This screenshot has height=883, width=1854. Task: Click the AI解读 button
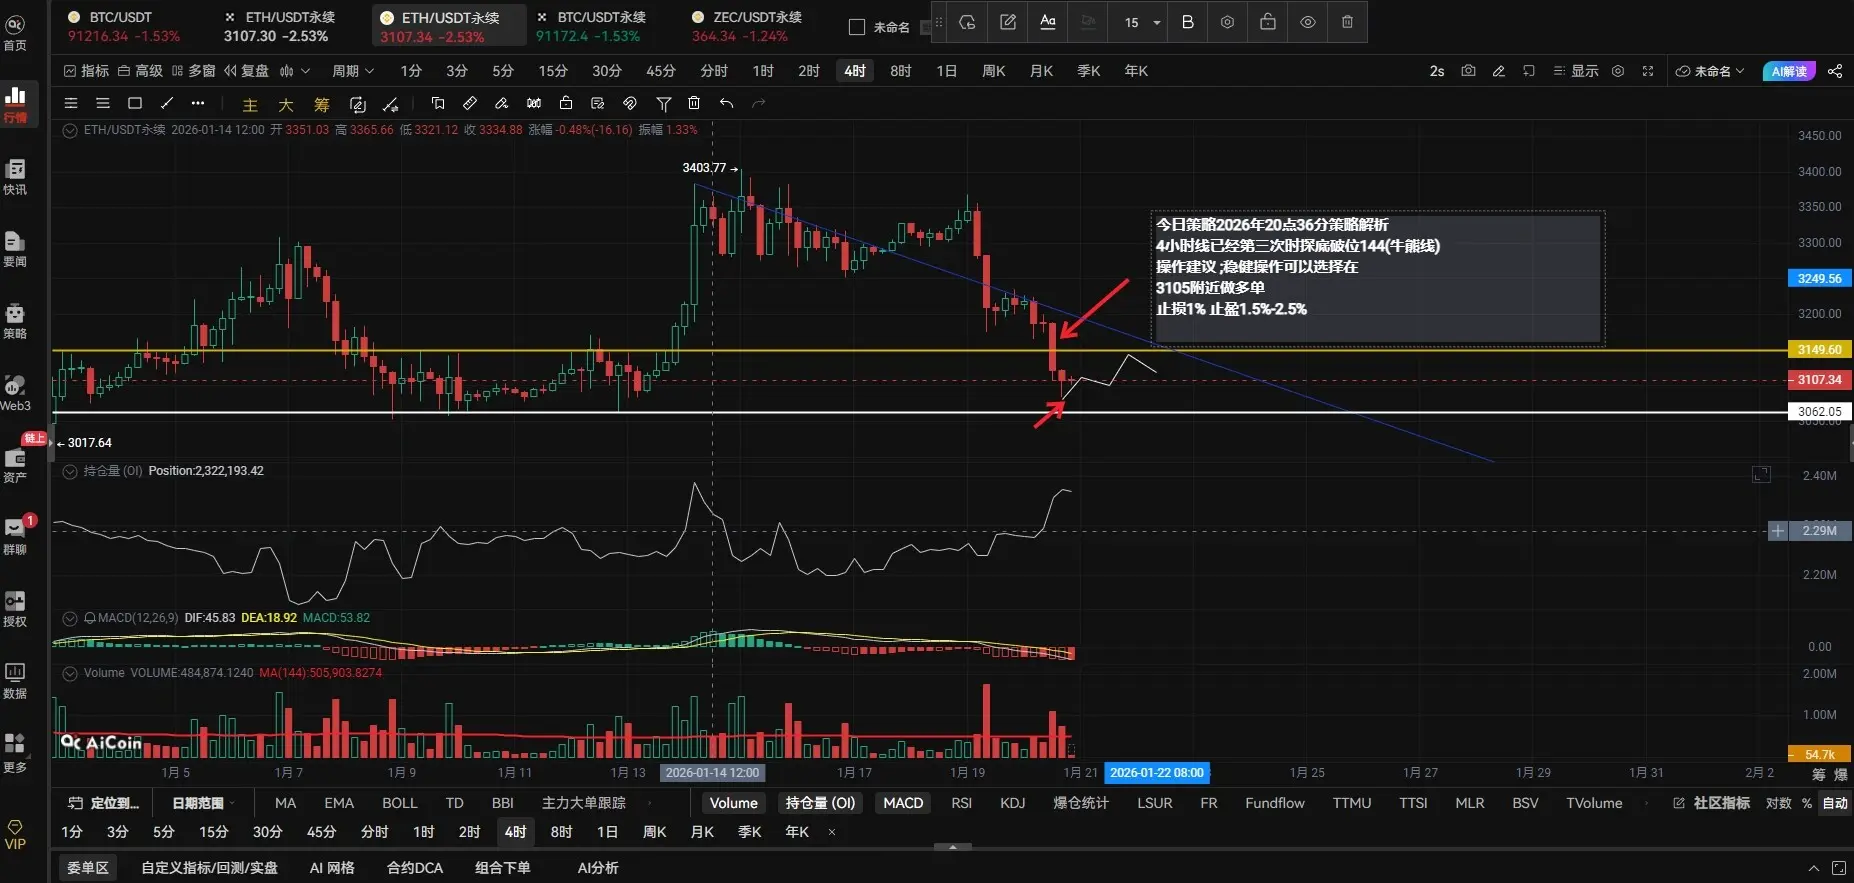tap(1789, 71)
